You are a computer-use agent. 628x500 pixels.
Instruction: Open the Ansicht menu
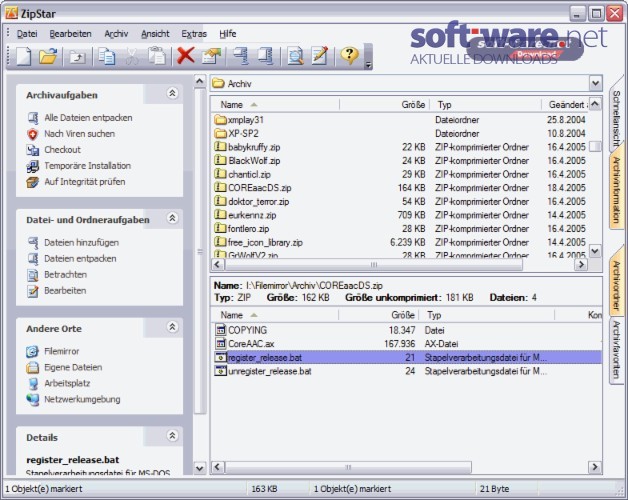pyautogui.click(x=155, y=34)
